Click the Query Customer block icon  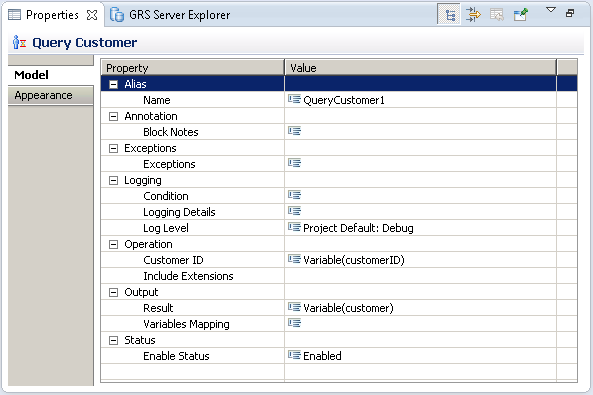coord(19,42)
